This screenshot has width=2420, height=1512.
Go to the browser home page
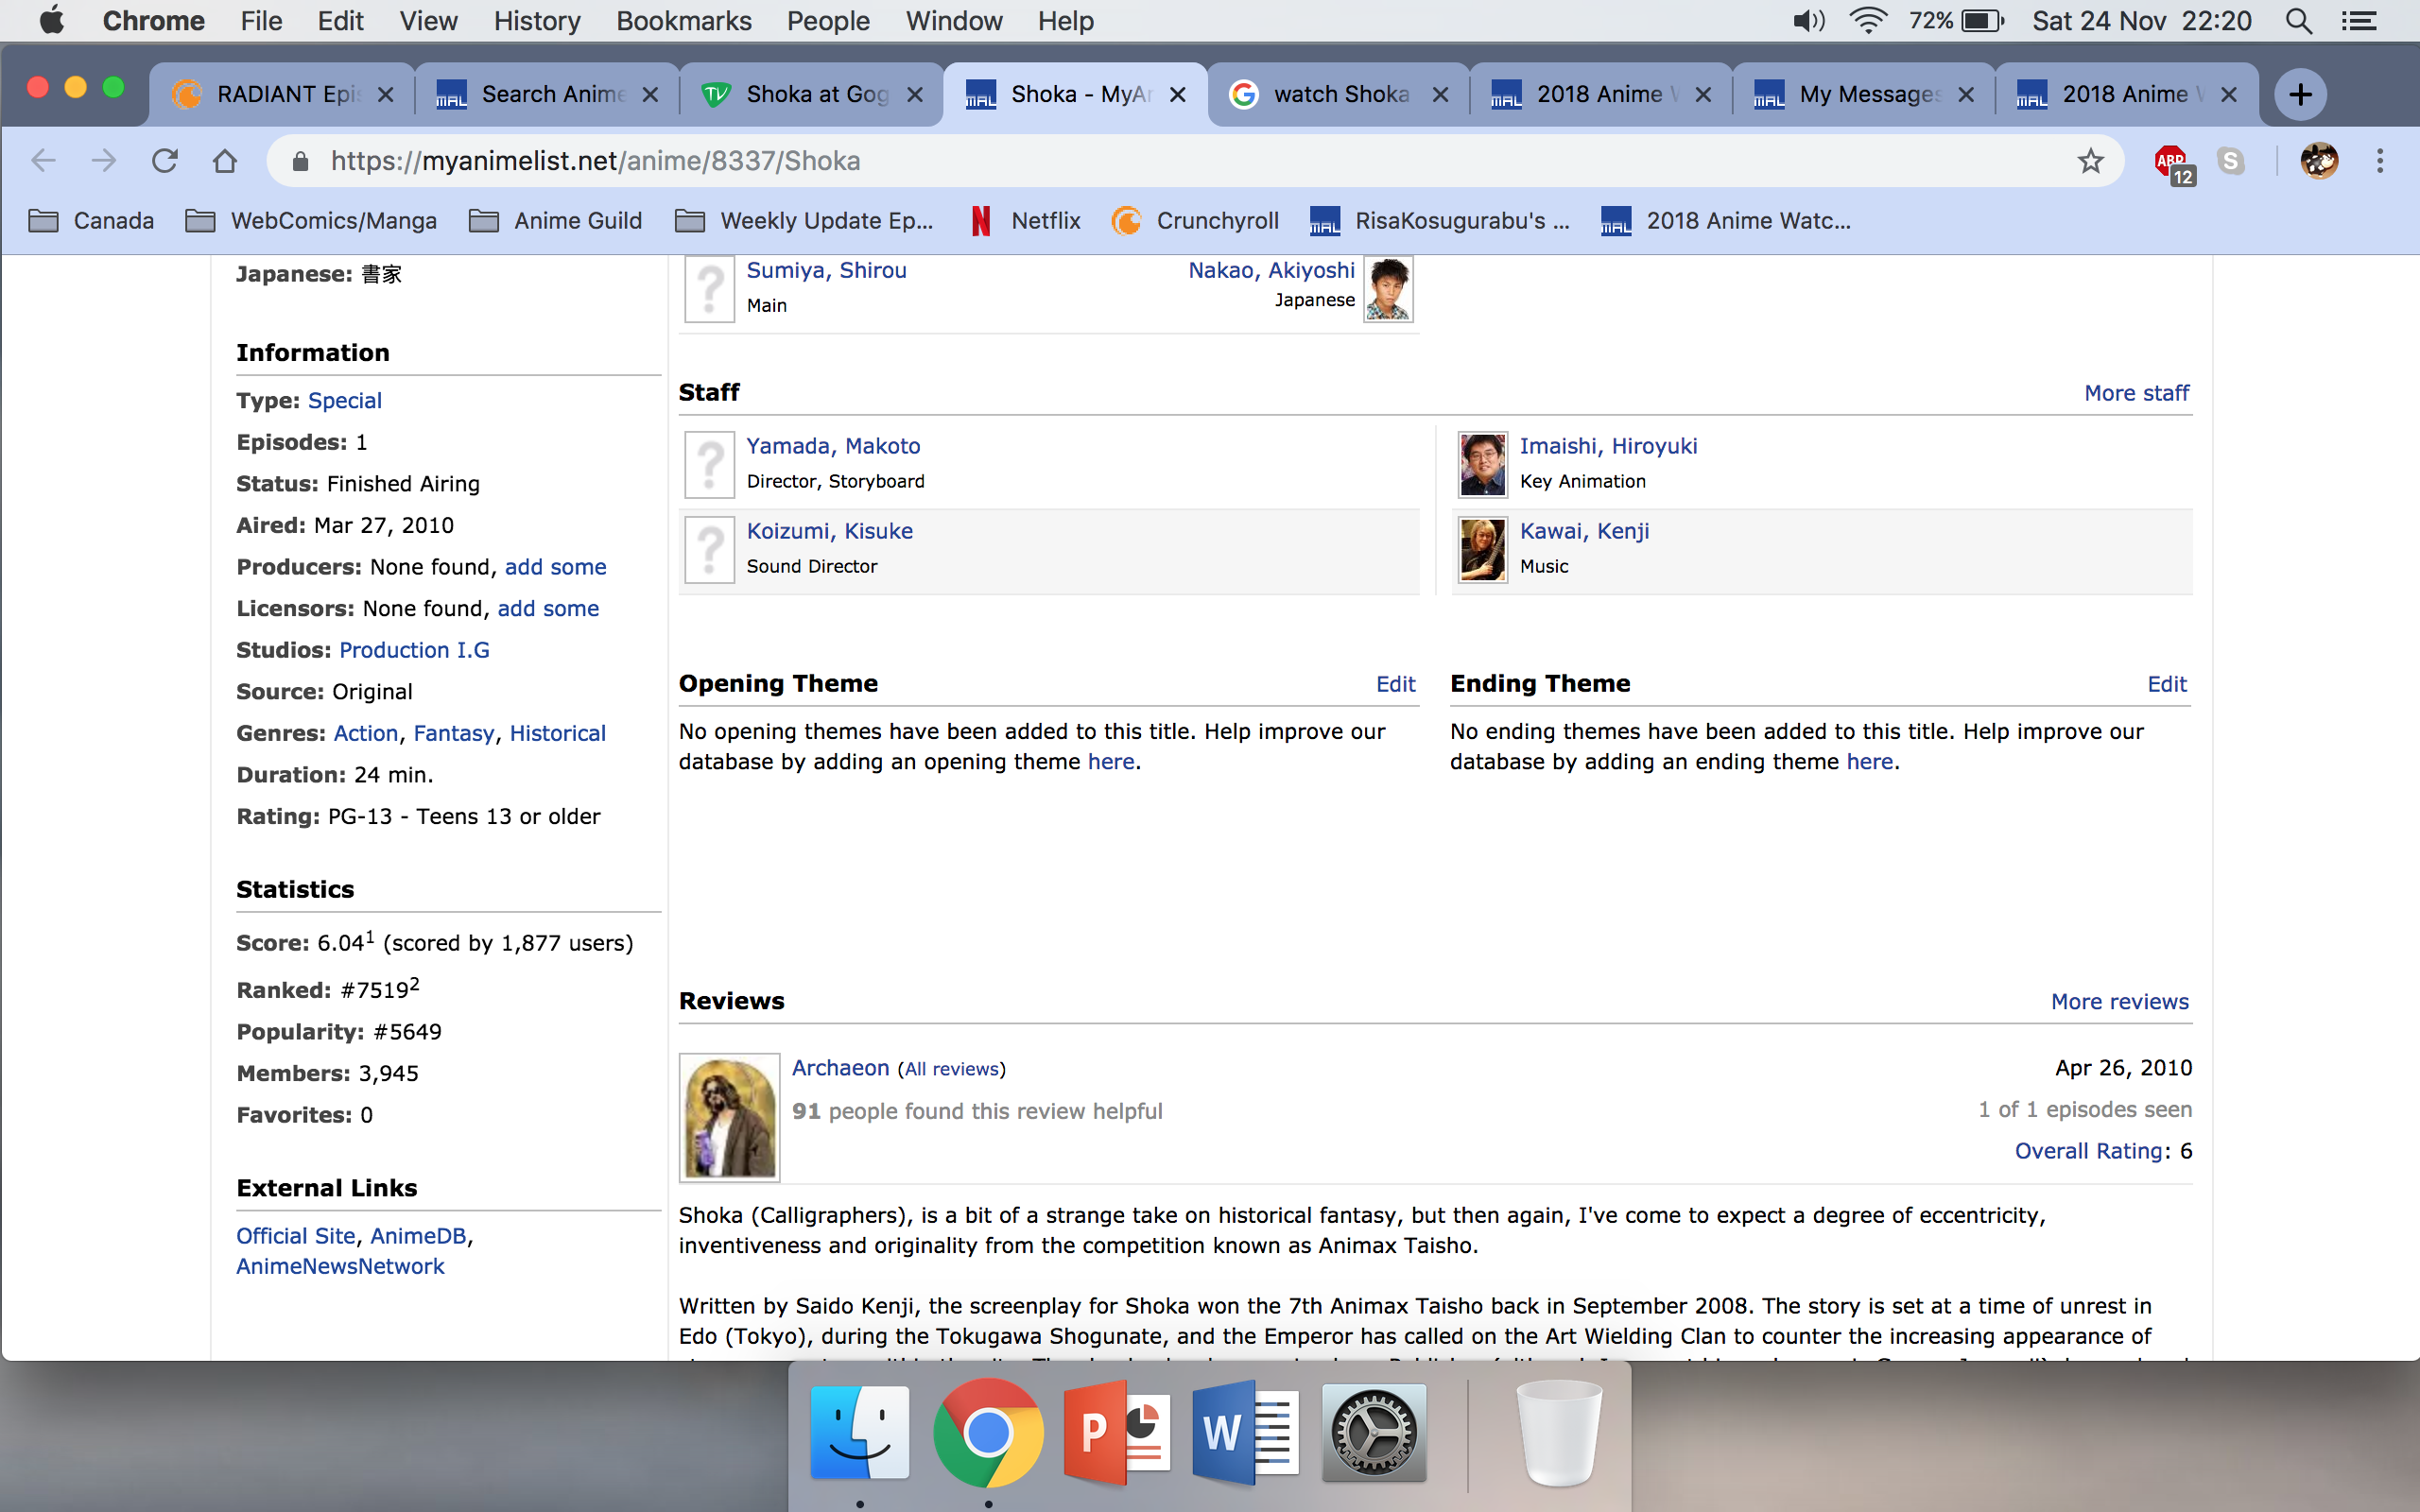click(225, 161)
